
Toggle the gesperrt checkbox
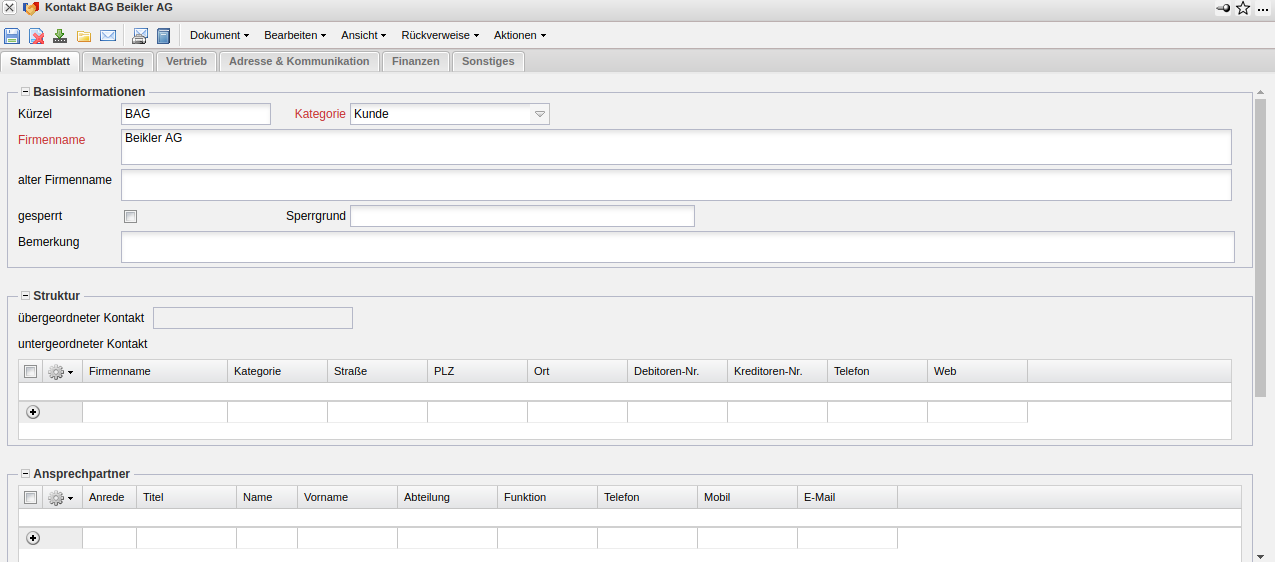pos(130,216)
